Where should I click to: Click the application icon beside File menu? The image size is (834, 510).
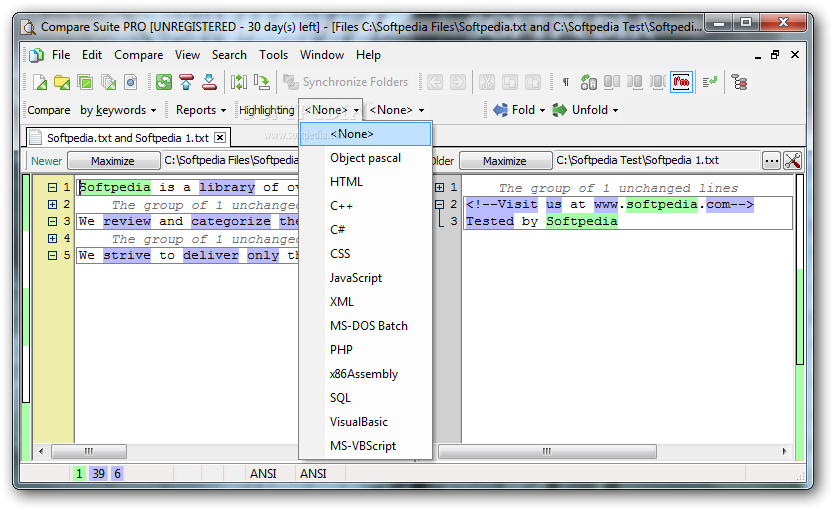coord(36,55)
